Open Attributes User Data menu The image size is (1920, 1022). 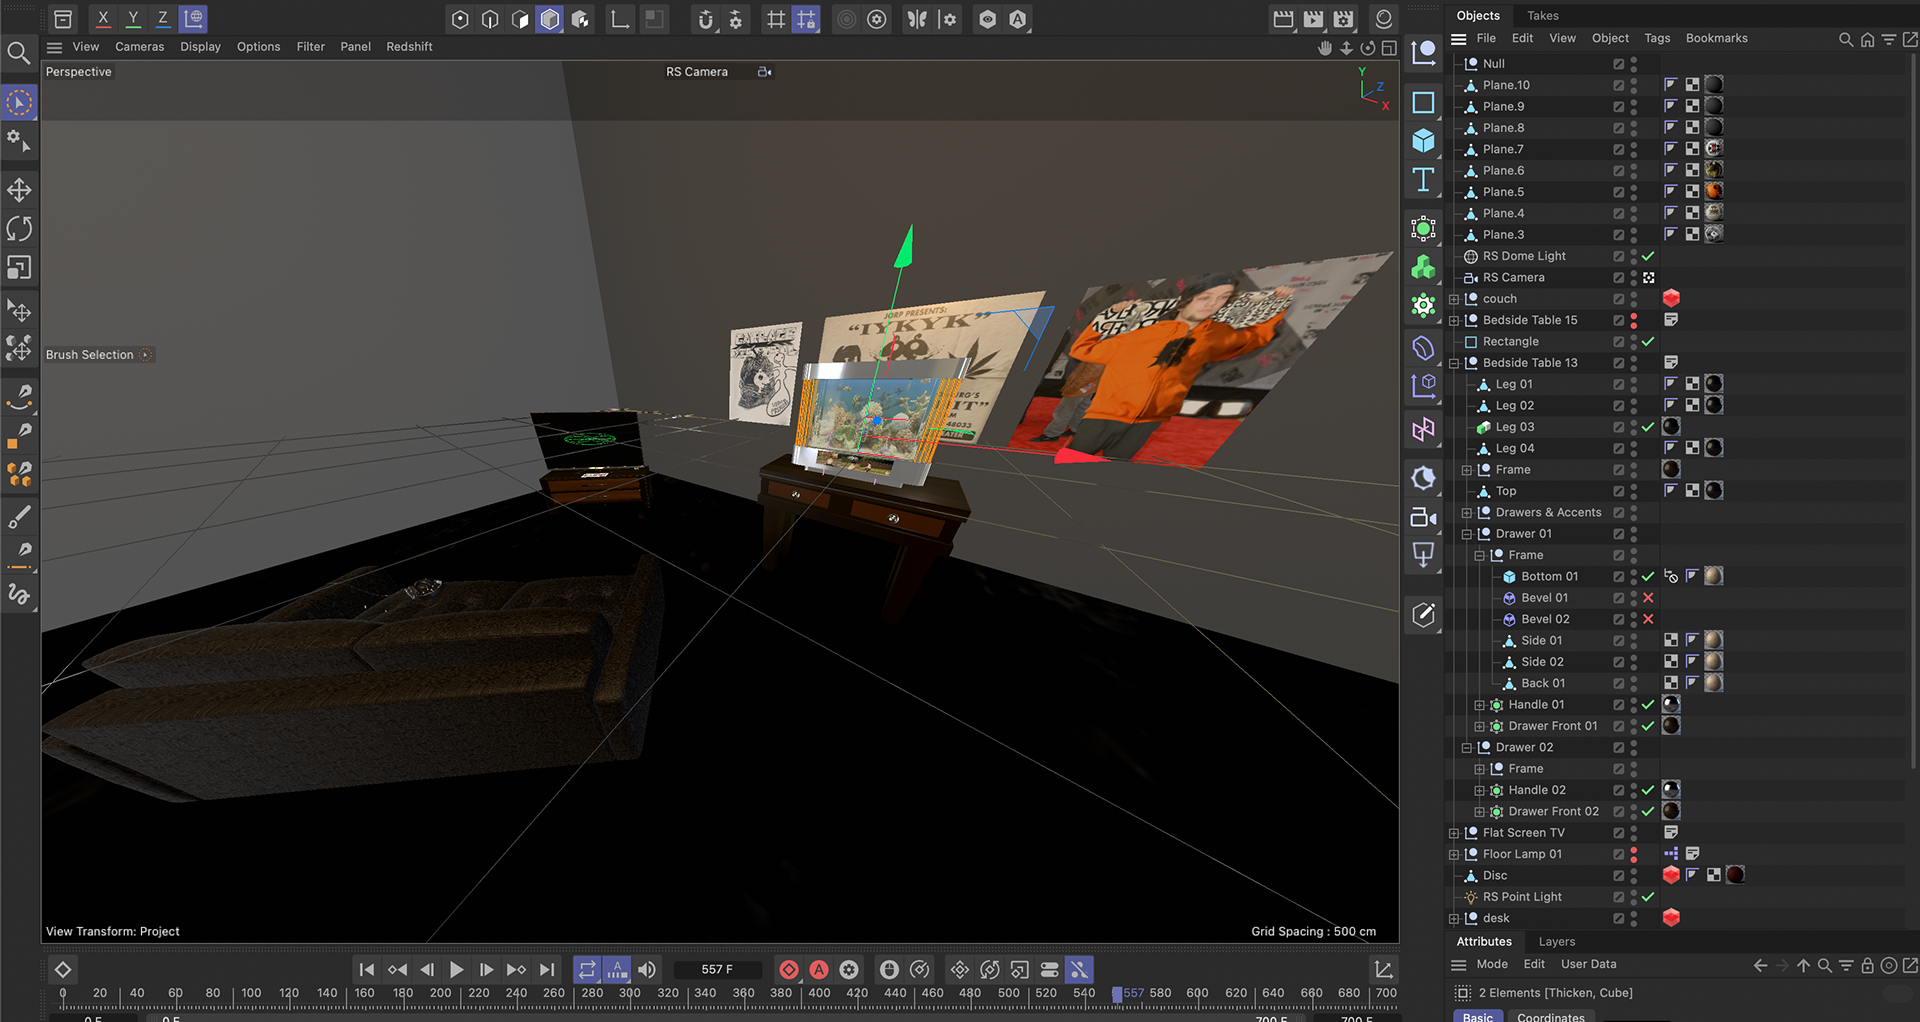pyautogui.click(x=1589, y=964)
